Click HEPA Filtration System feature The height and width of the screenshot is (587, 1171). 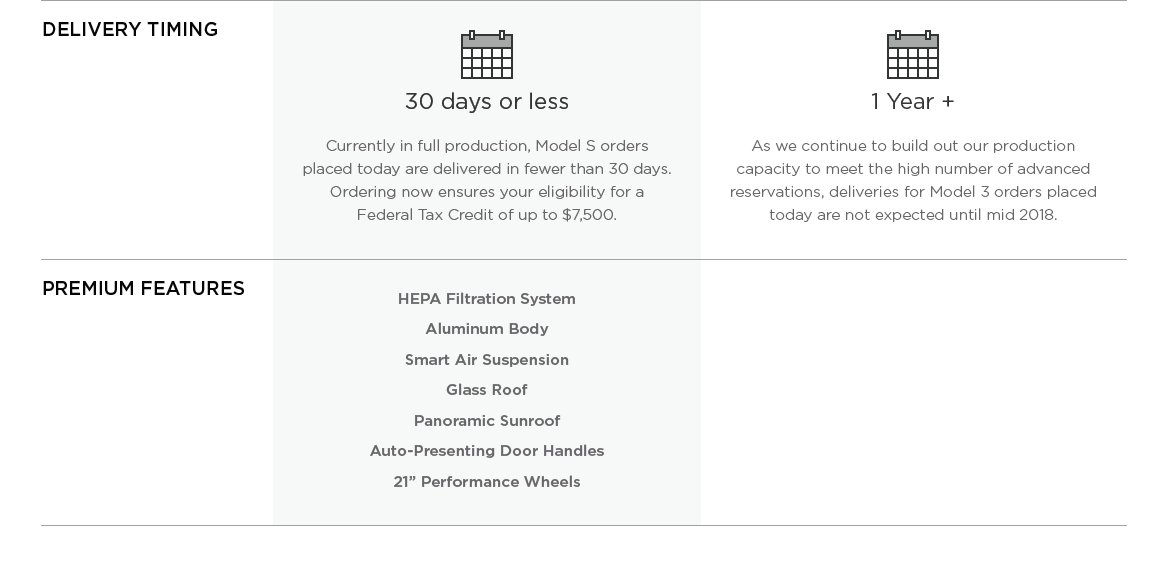pos(487,299)
